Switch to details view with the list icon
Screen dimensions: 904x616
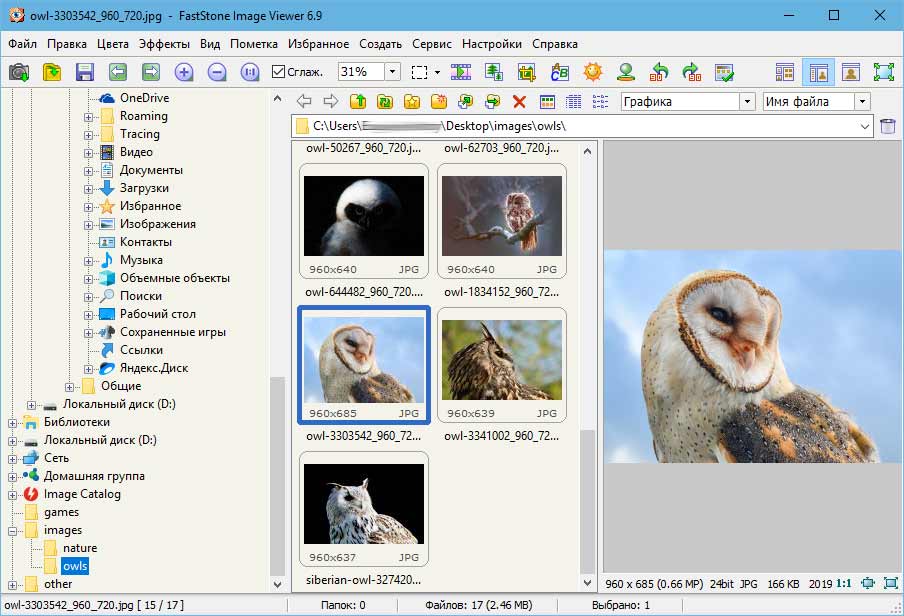(571, 101)
